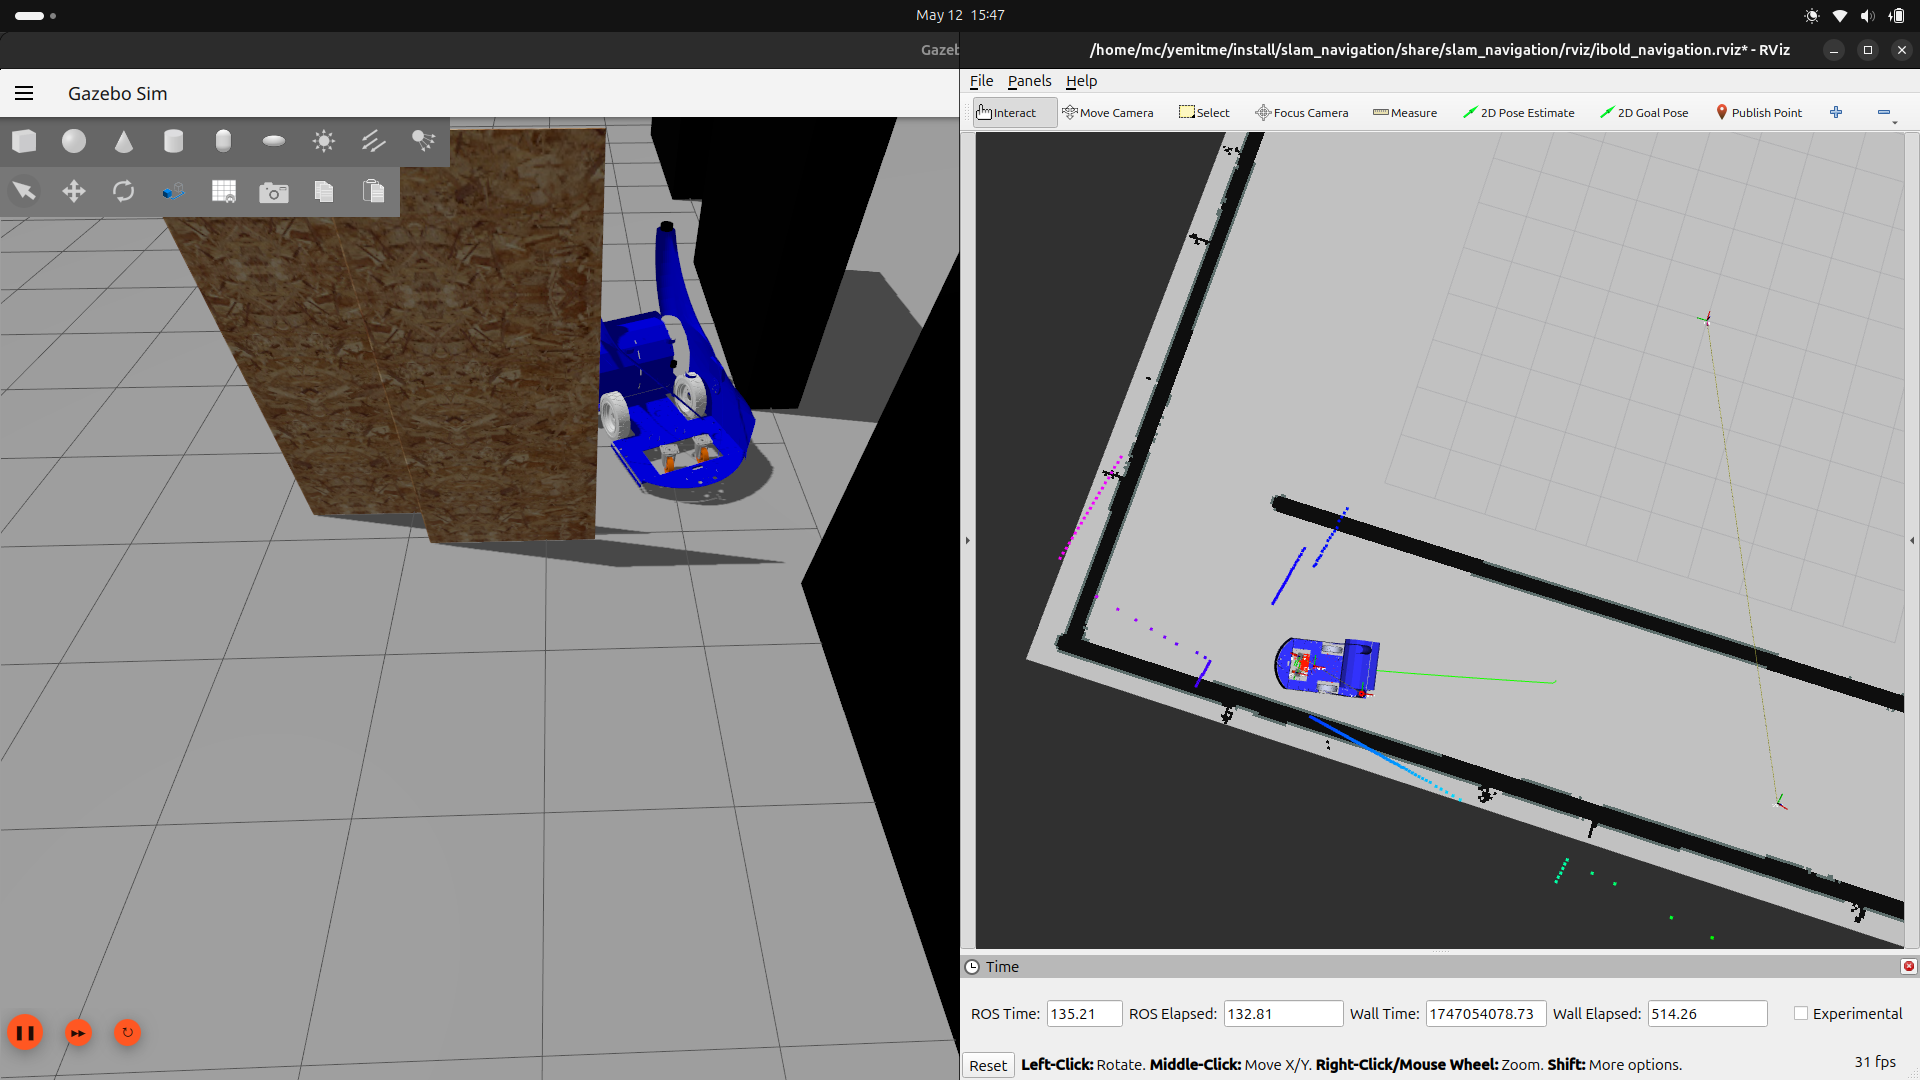Take a screenshot with camera icon
The image size is (1920, 1080).
pyautogui.click(x=273, y=192)
